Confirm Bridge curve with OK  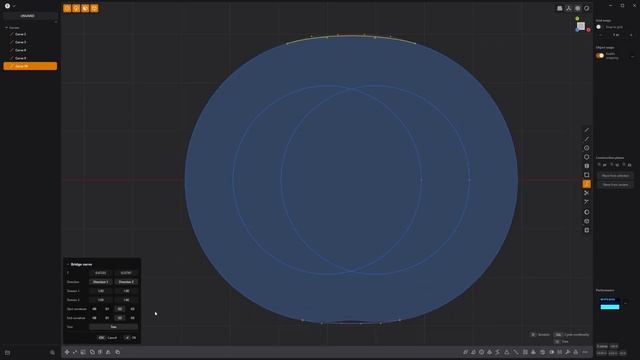[x=130, y=338]
